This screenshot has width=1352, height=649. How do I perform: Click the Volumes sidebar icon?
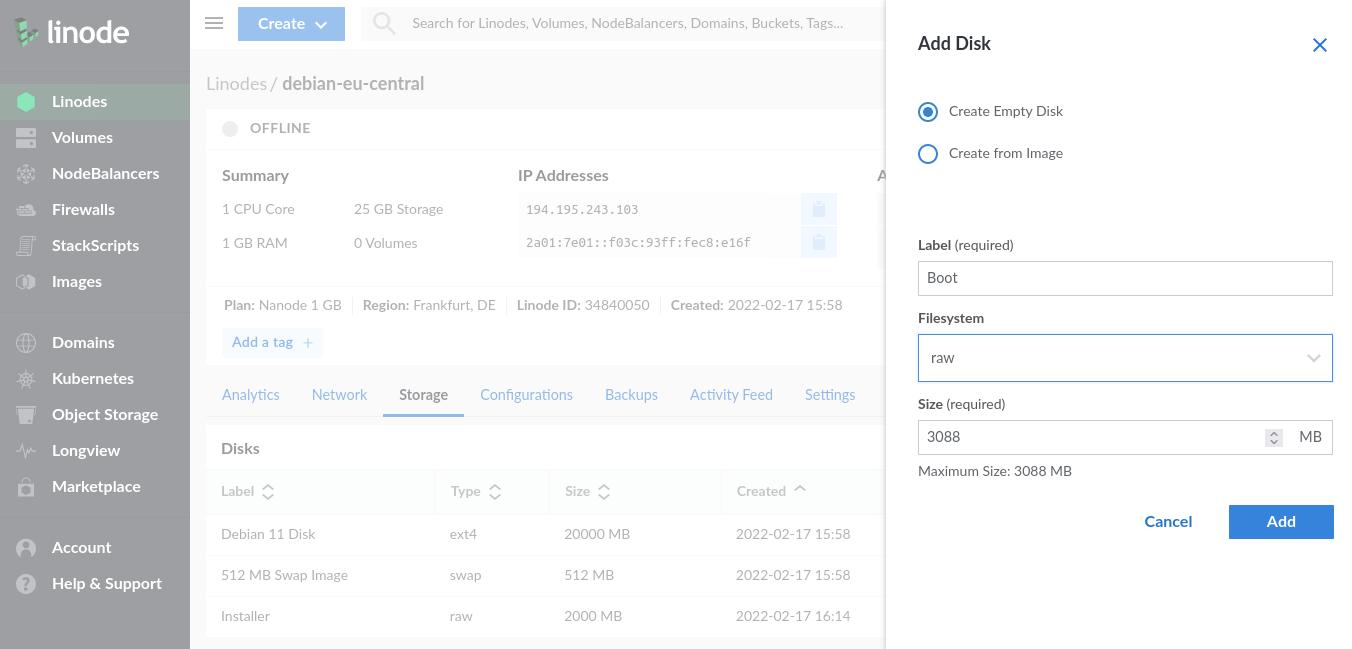click(x=26, y=138)
